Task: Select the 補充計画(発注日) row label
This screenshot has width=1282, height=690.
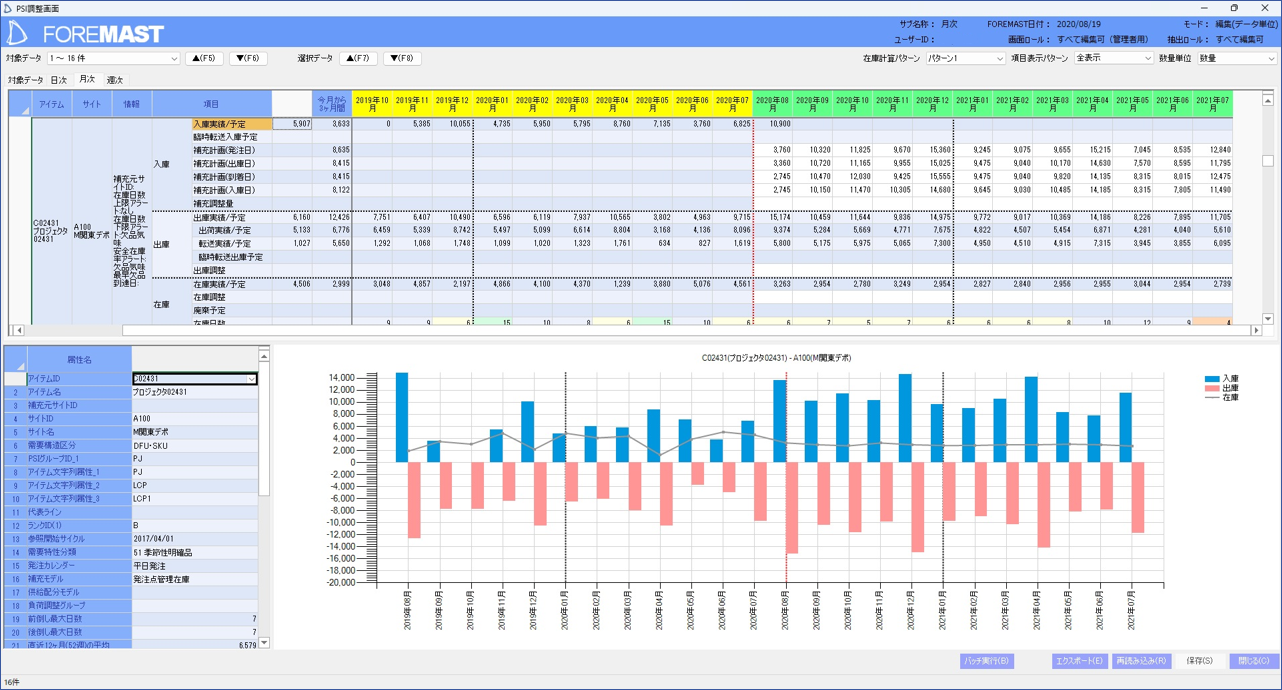Action: pos(231,150)
